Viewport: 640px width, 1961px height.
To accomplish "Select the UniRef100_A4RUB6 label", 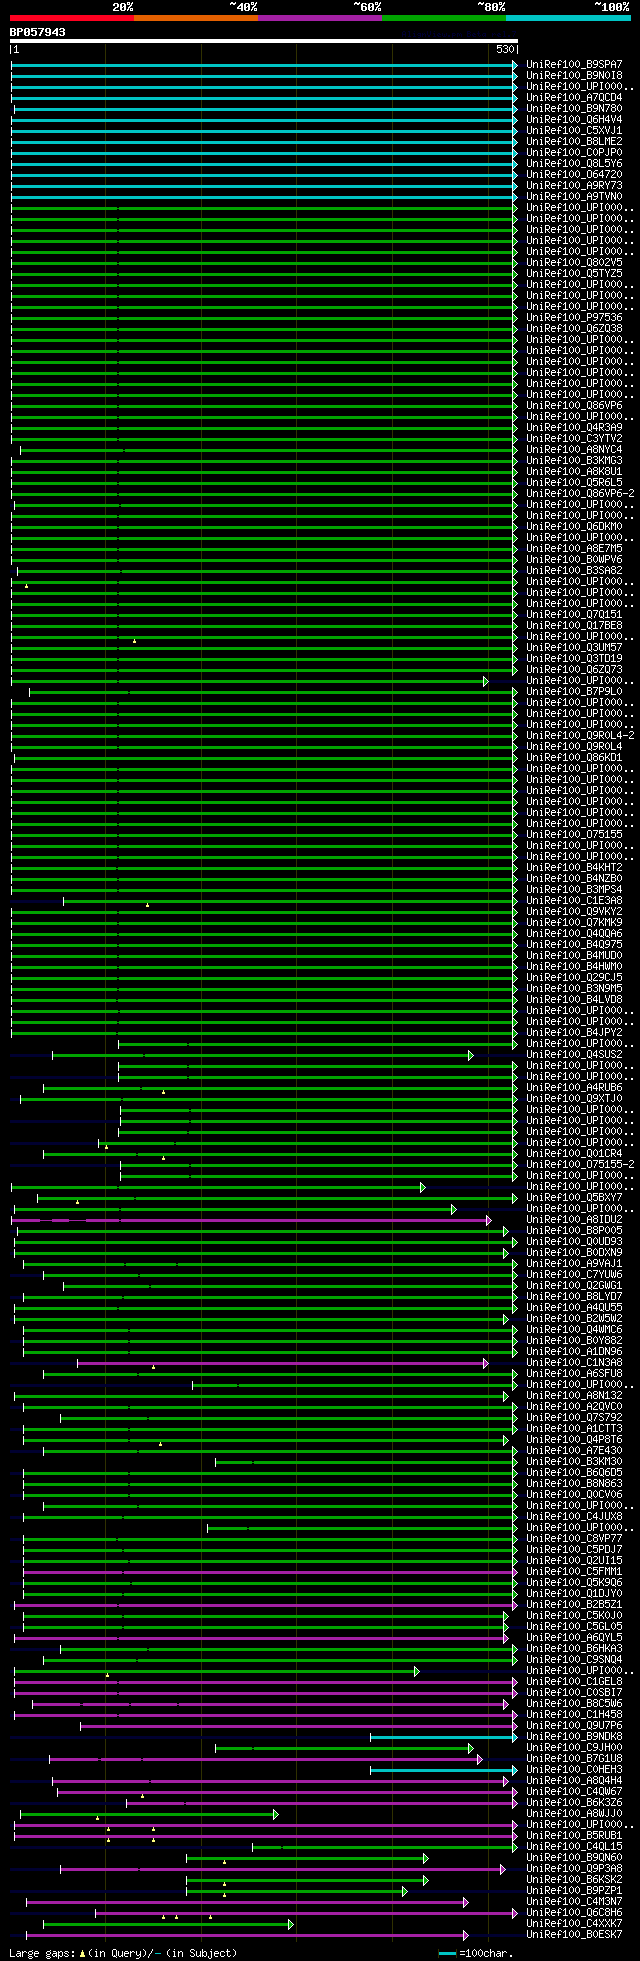I will 574,1088.
